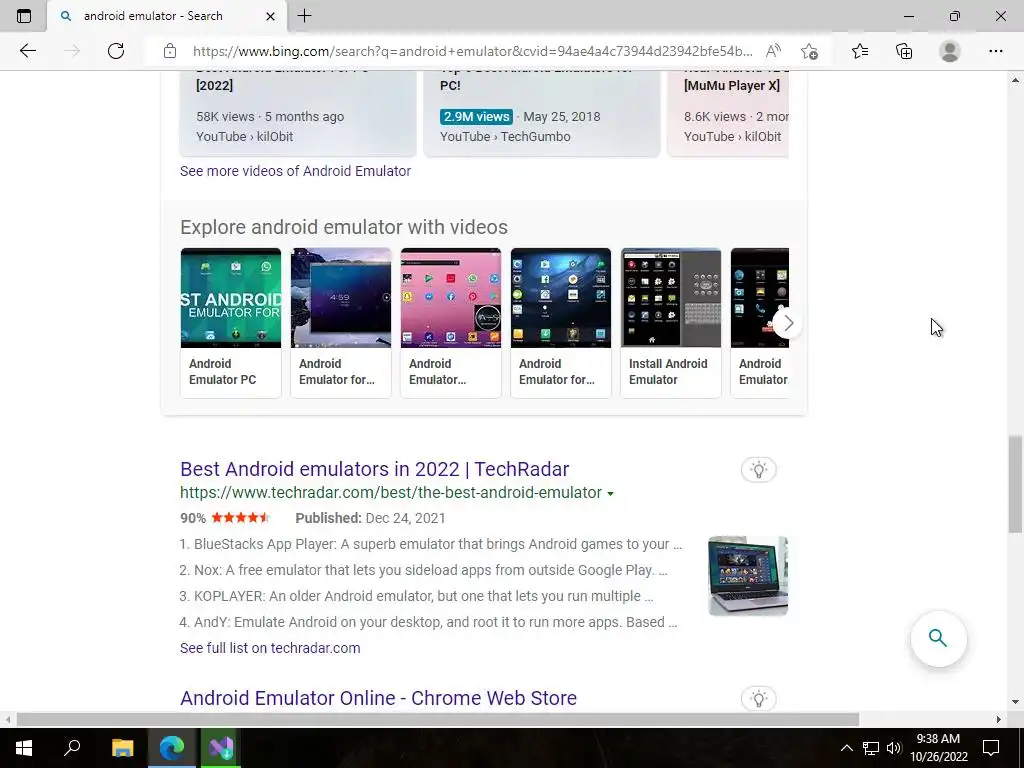
Task: Close the android emulator search tab
Action: pyautogui.click(x=270, y=16)
